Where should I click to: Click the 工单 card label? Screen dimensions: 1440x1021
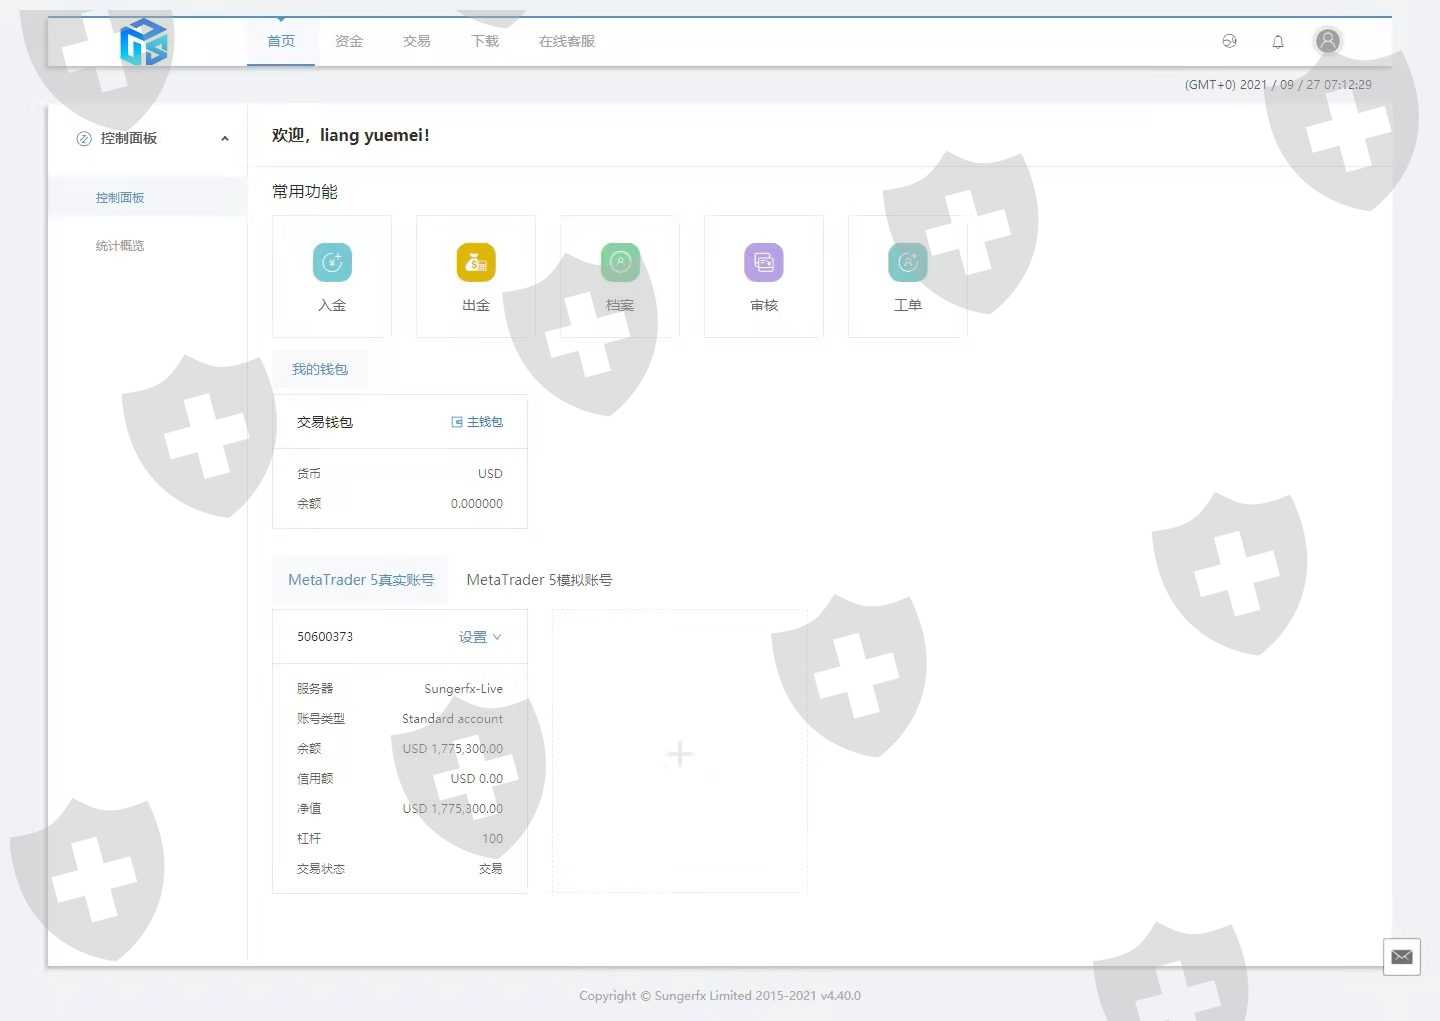point(908,305)
